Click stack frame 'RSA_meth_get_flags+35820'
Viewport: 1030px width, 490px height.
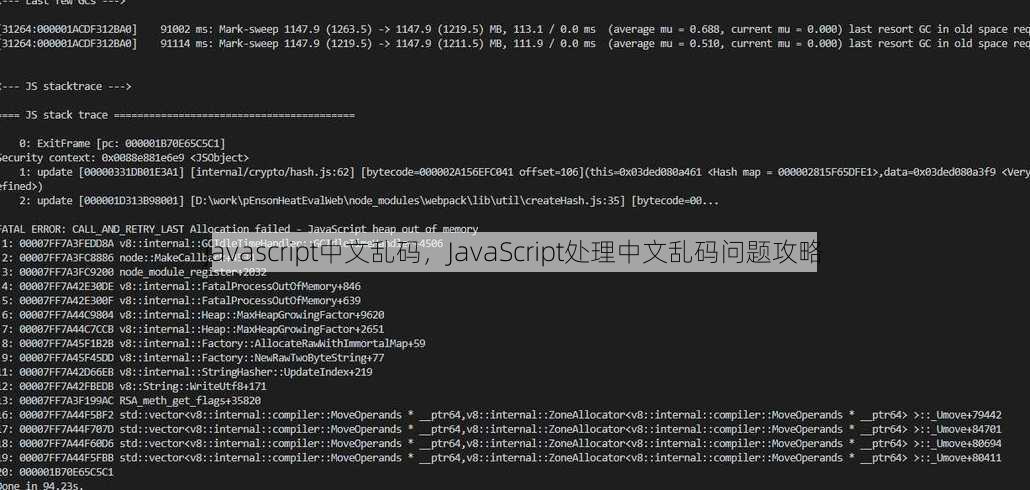point(190,401)
